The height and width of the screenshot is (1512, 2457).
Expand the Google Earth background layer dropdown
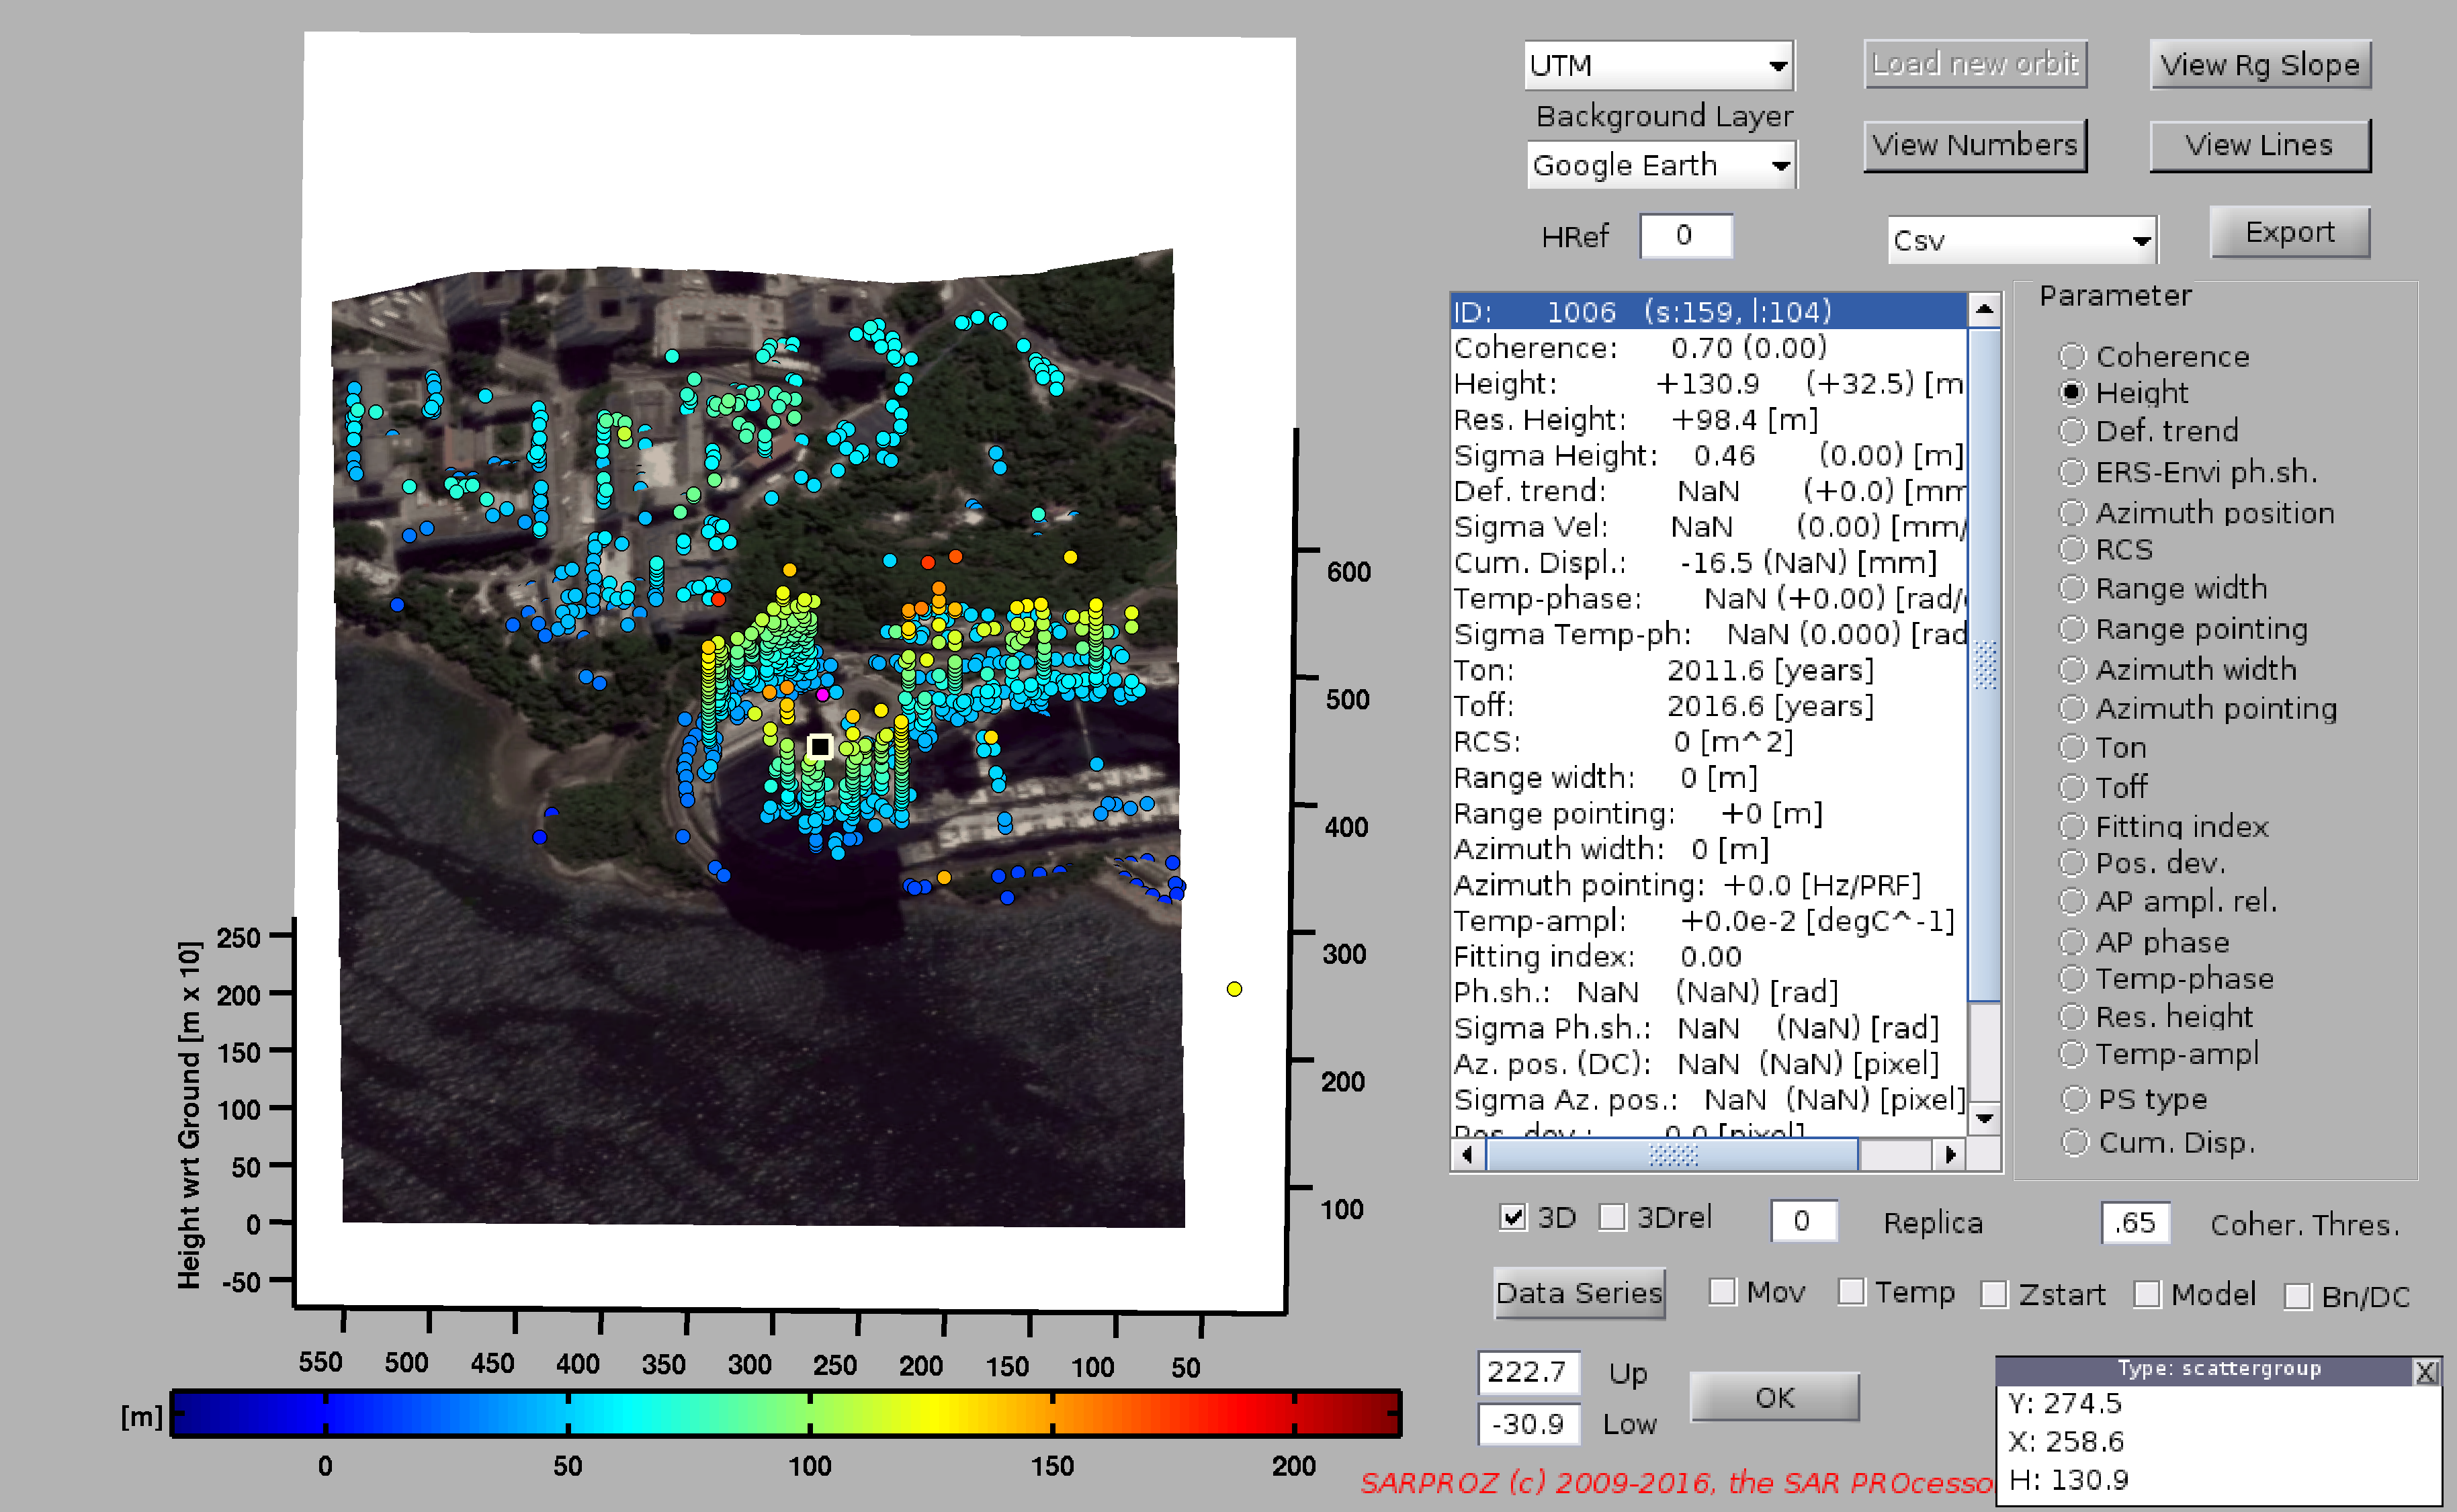click(x=1661, y=165)
